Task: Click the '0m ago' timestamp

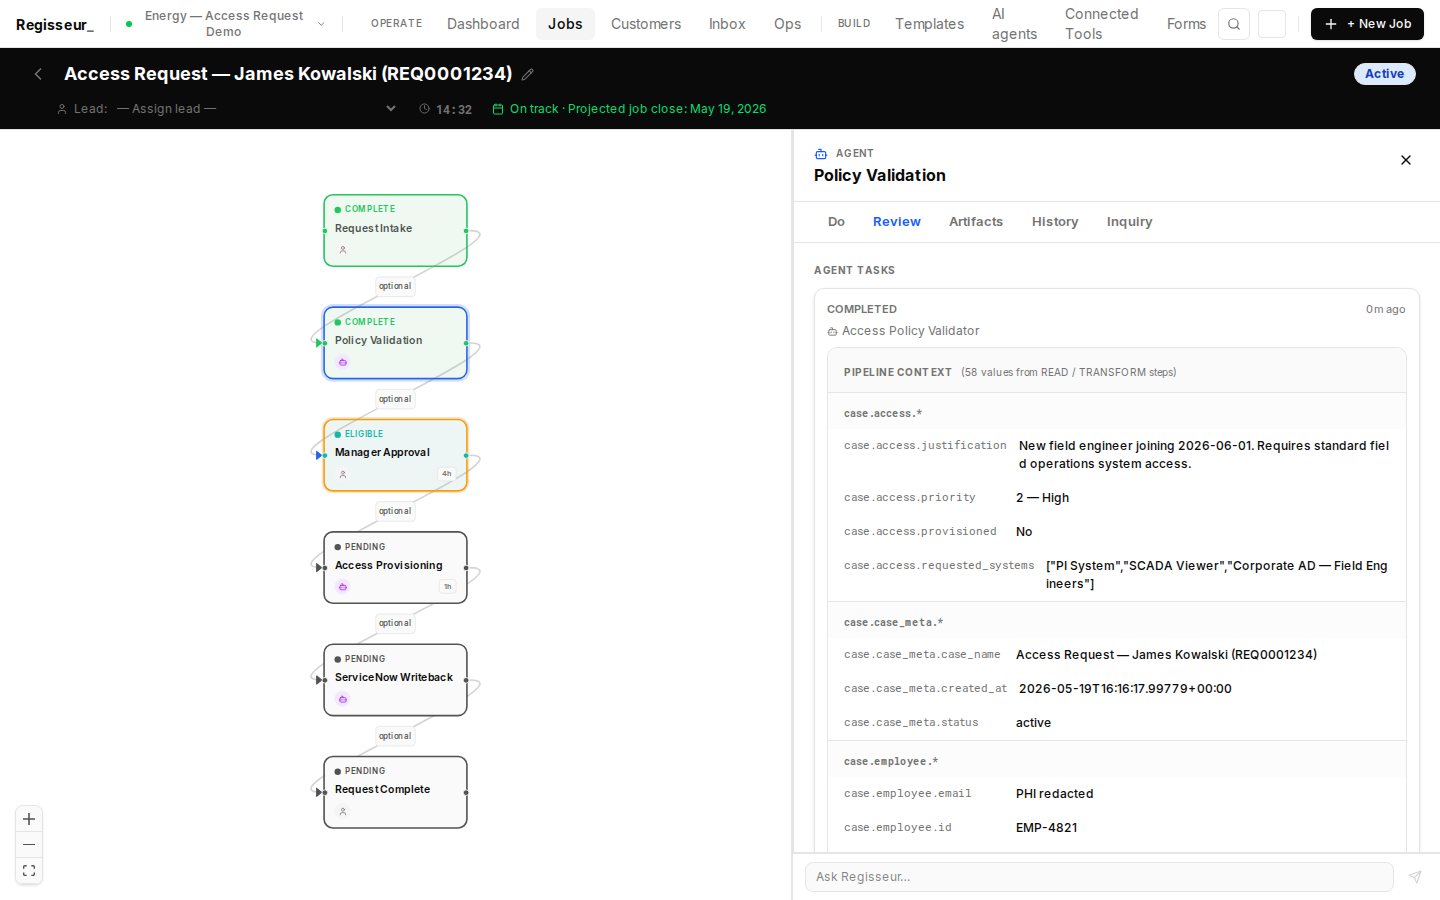Action: pos(1385,309)
